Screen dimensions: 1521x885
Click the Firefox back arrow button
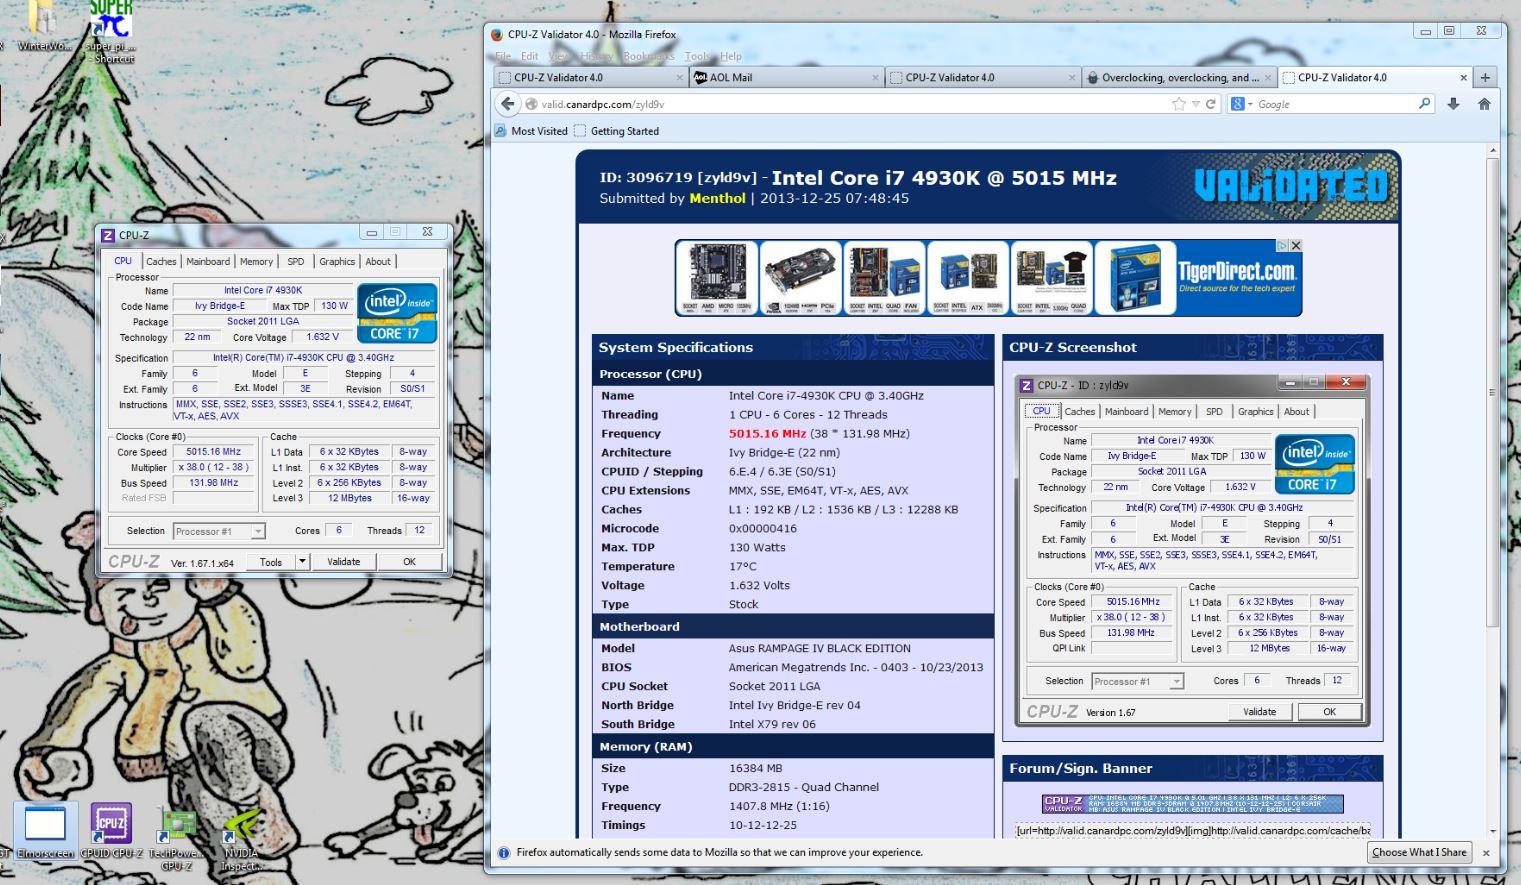click(508, 104)
